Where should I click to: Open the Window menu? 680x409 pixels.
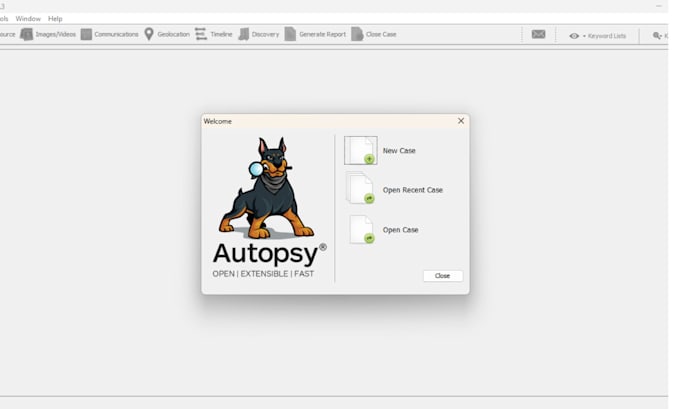coord(28,19)
